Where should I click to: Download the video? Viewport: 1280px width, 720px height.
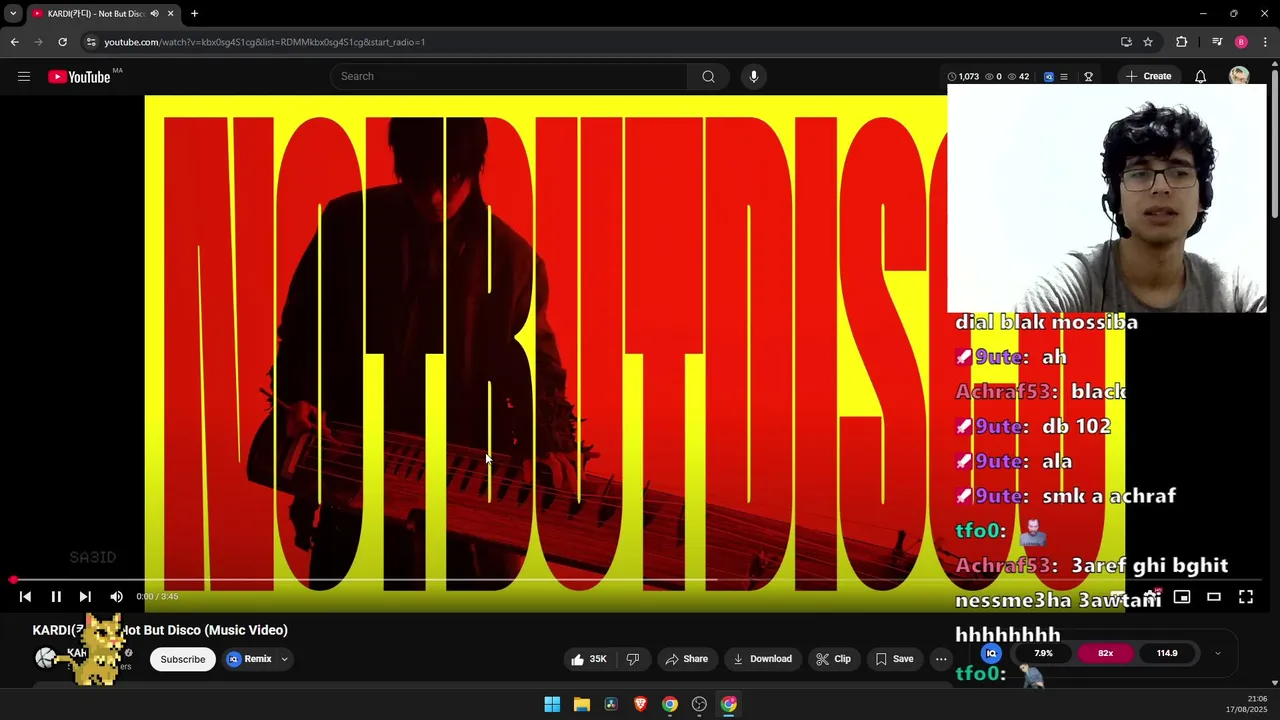tap(762, 659)
